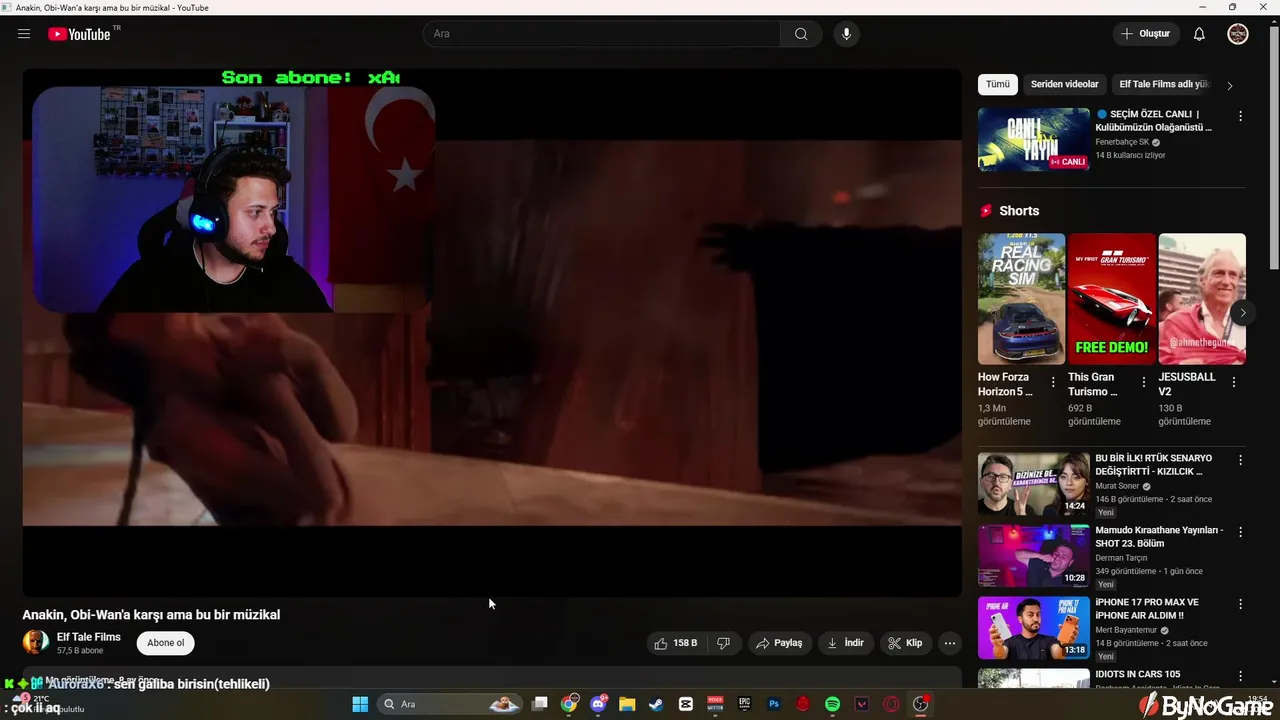Select the Tümü filter chip
This screenshot has width=1280, height=720.
[x=997, y=85]
